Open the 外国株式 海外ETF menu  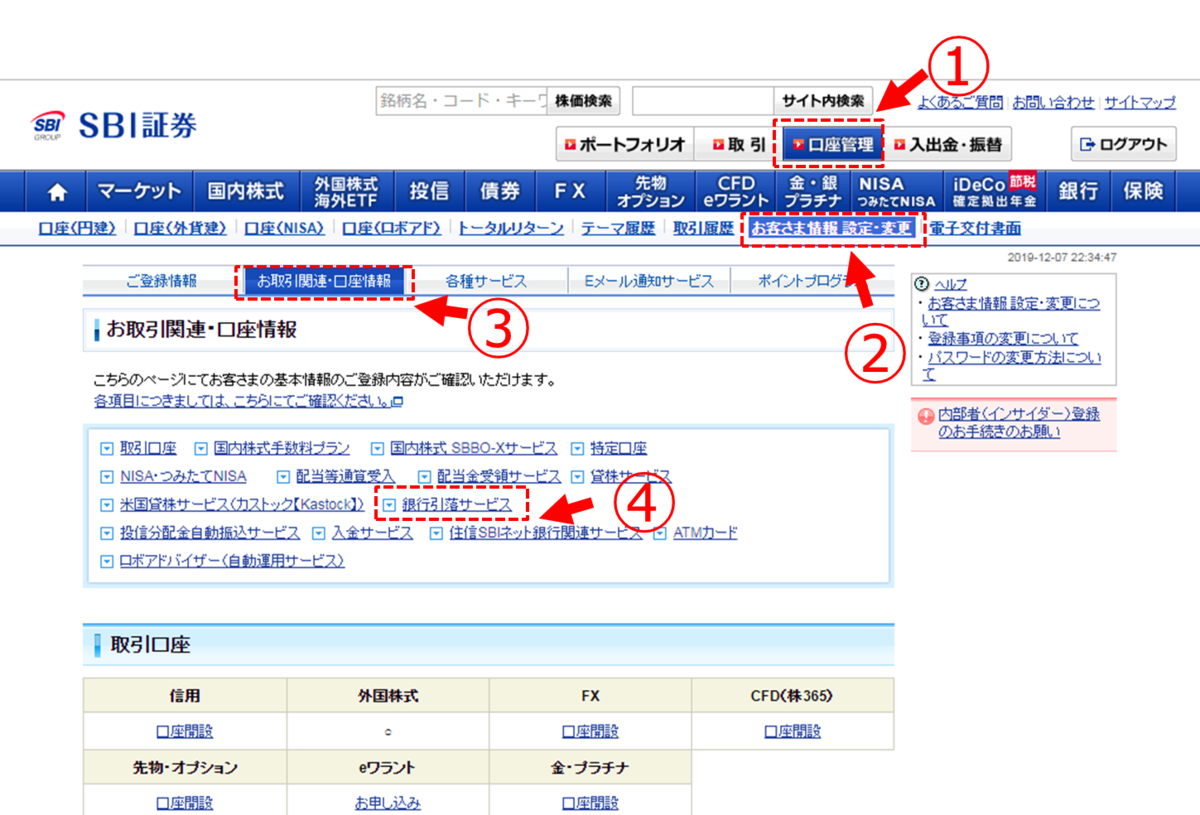tap(346, 190)
